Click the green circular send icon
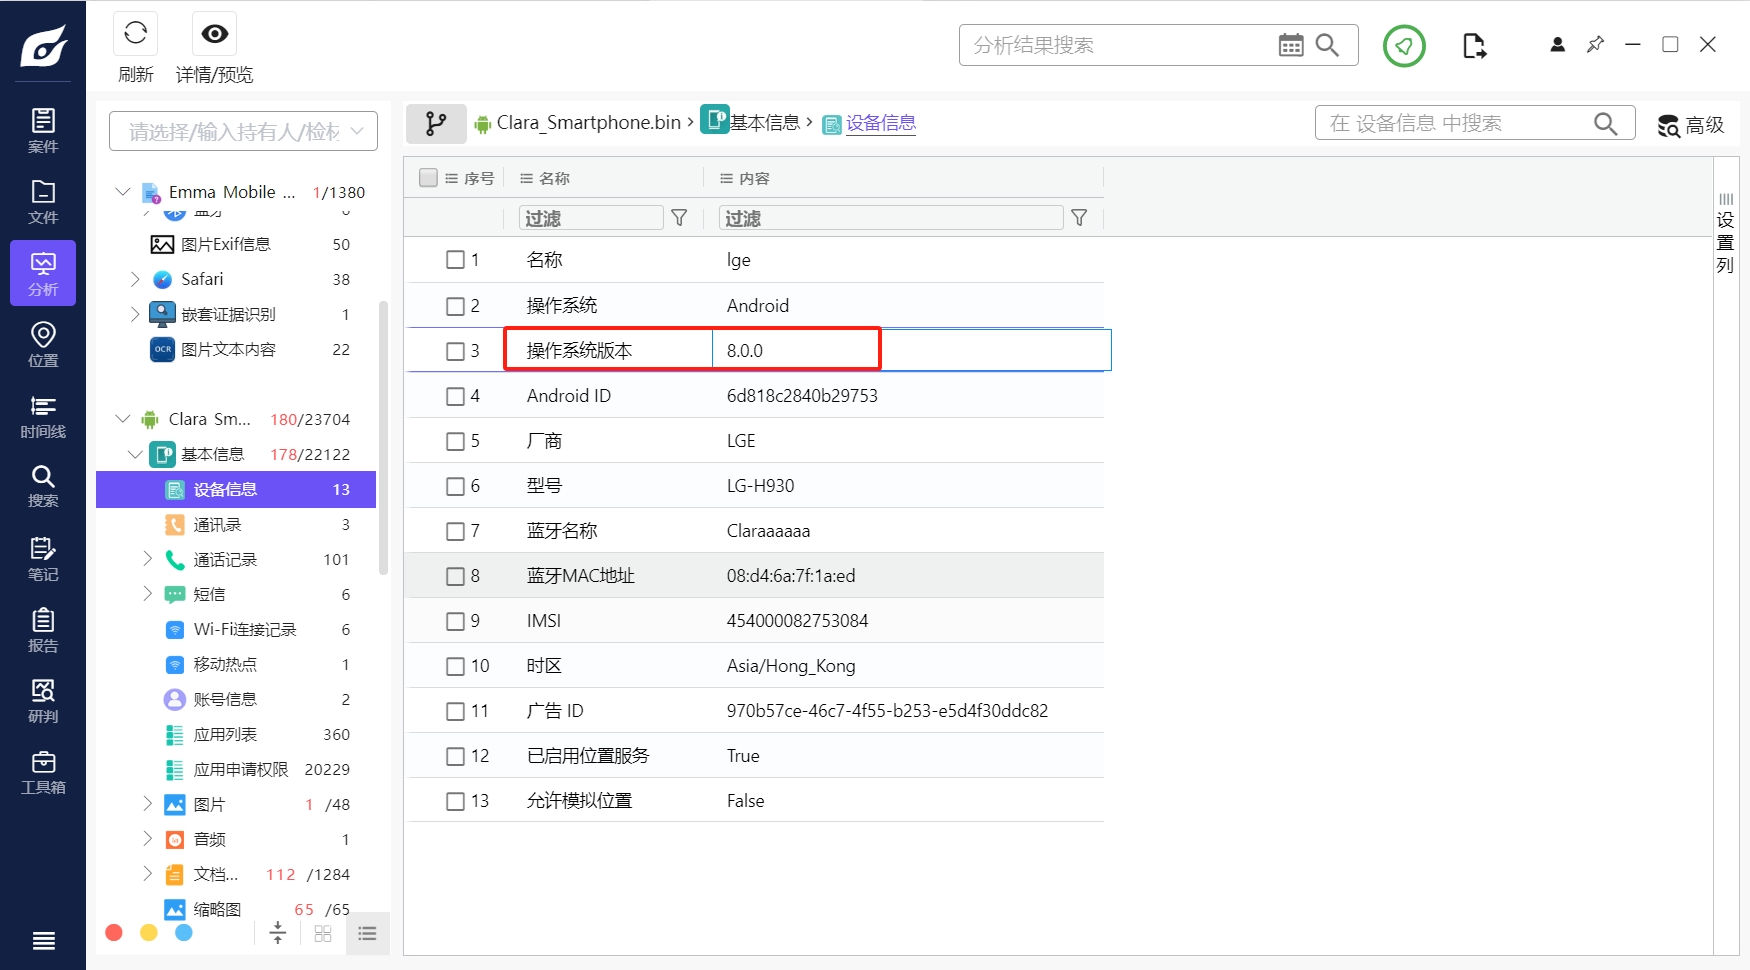This screenshot has width=1750, height=970. (x=1404, y=46)
